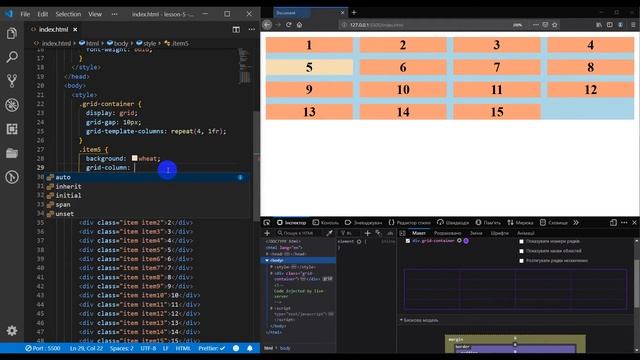Select 'span' autocomplete suggestion
Viewport: 640px width, 360px height.
point(63,204)
